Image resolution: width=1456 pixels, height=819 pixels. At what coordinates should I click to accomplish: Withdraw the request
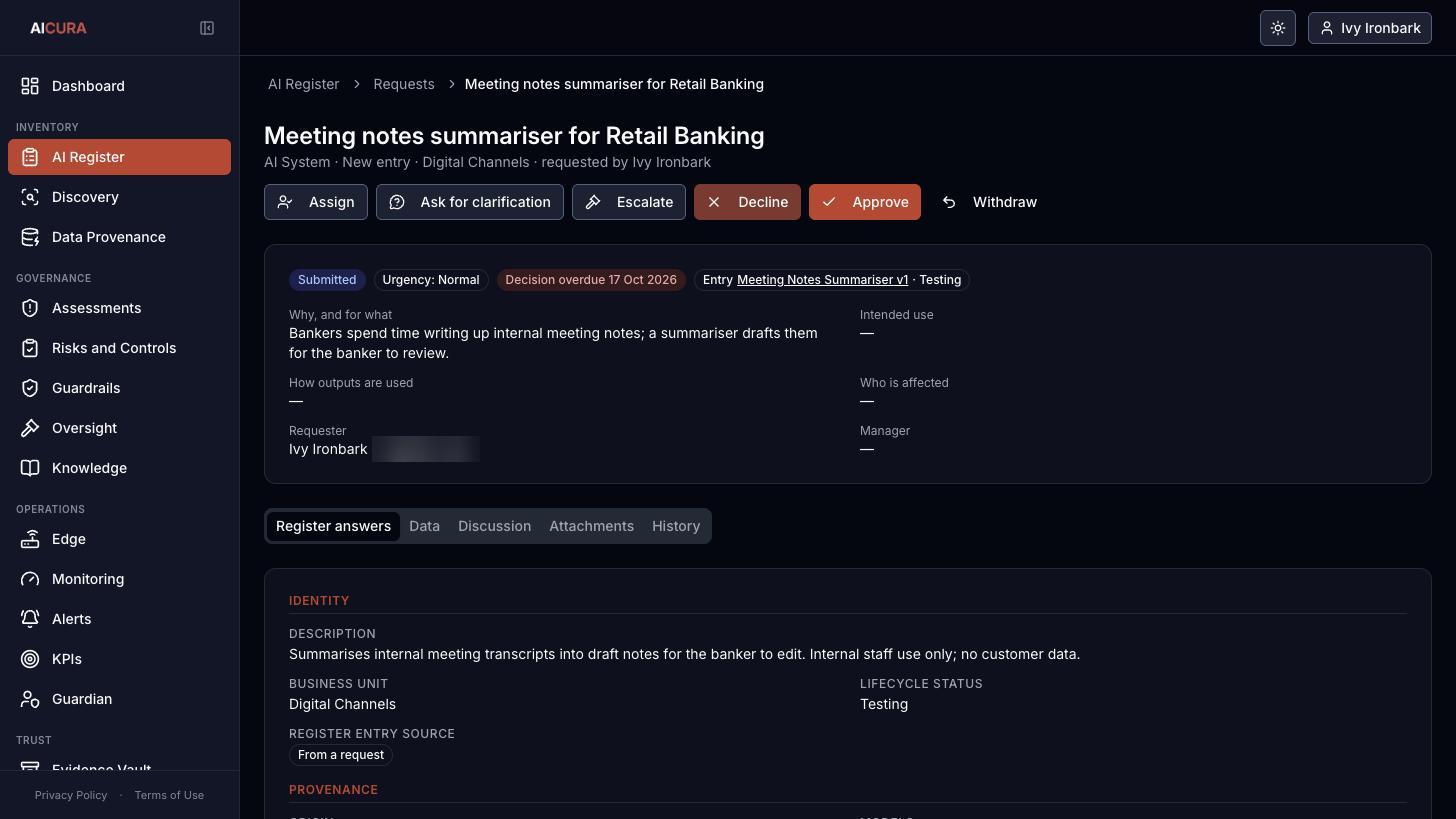tap(989, 202)
